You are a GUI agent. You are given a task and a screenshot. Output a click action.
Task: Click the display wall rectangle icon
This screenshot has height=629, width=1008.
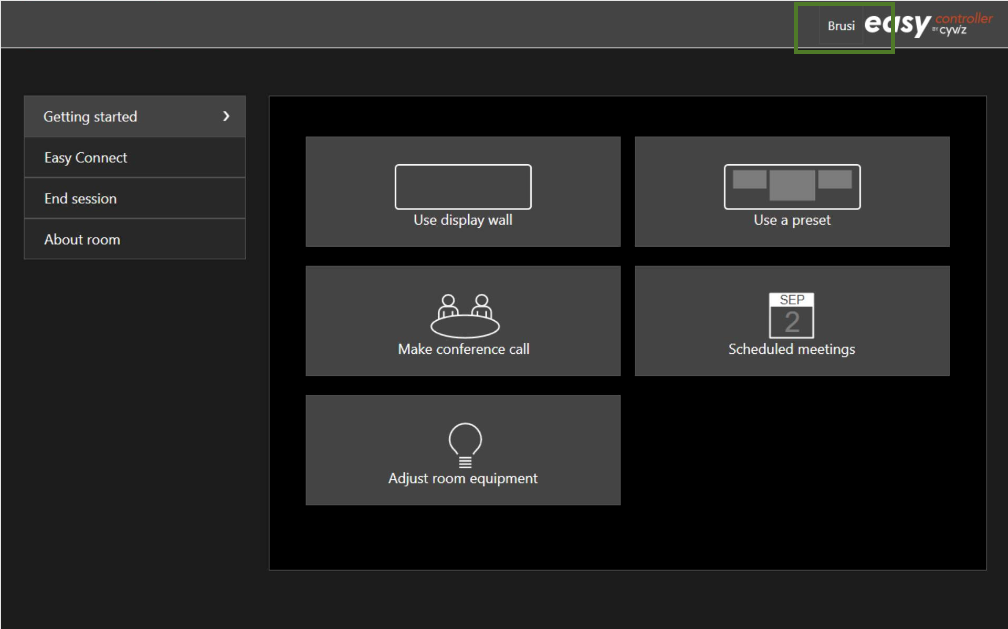(x=462, y=186)
